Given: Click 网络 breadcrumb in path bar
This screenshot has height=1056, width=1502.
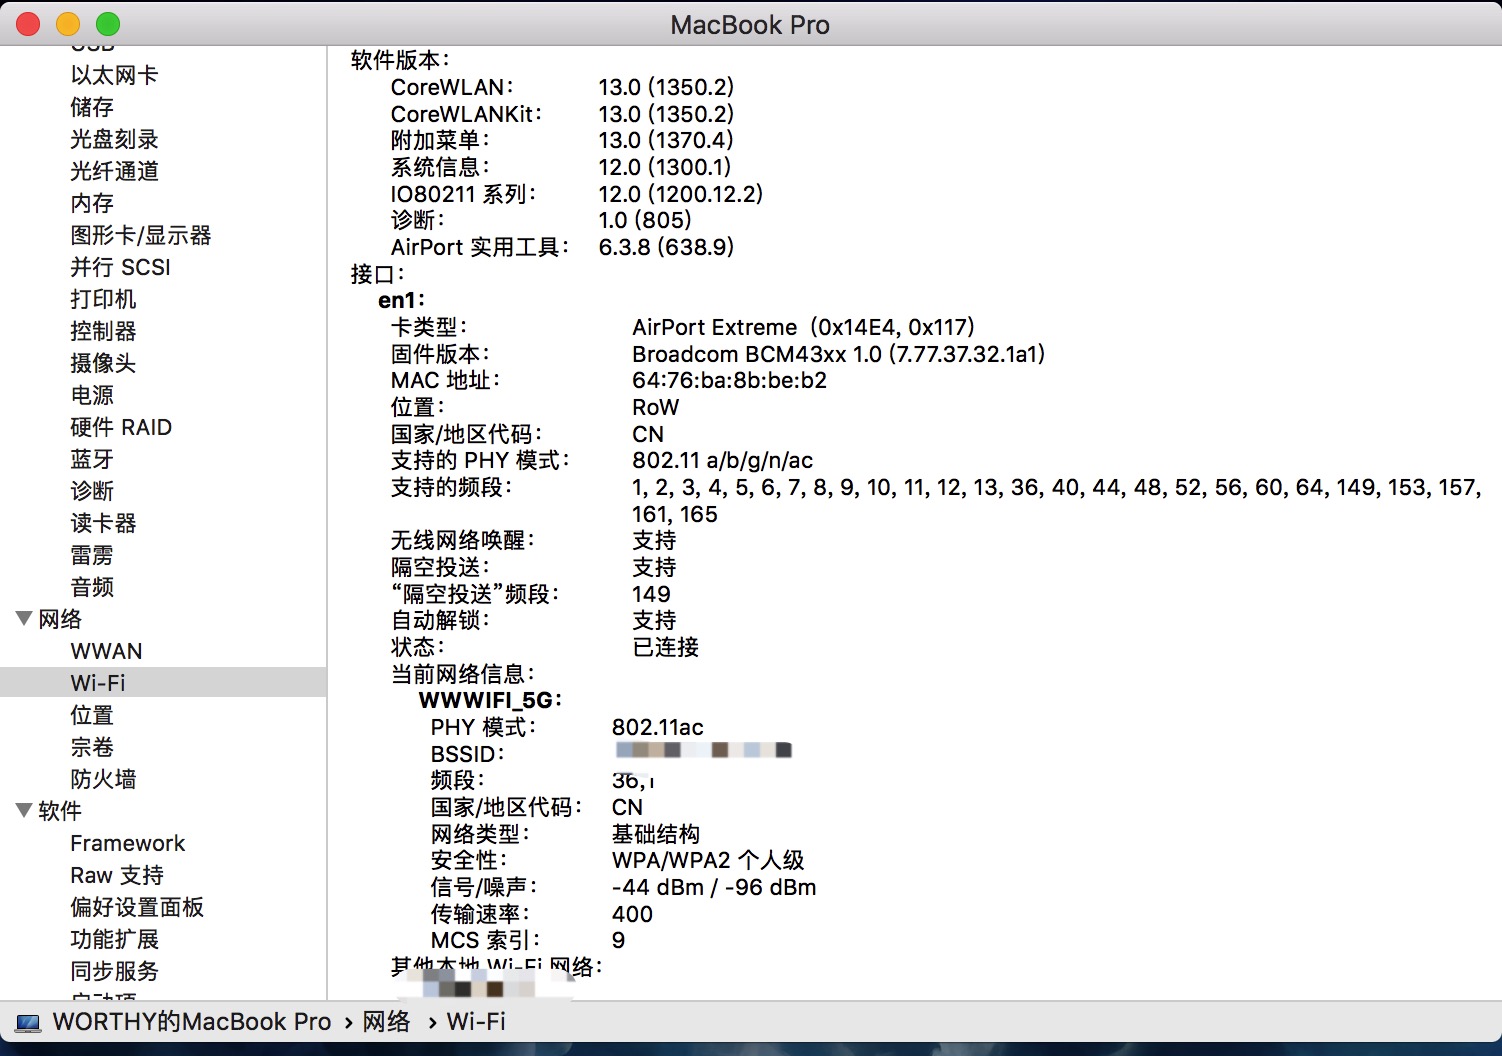Looking at the screenshot, I should tap(386, 1022).
